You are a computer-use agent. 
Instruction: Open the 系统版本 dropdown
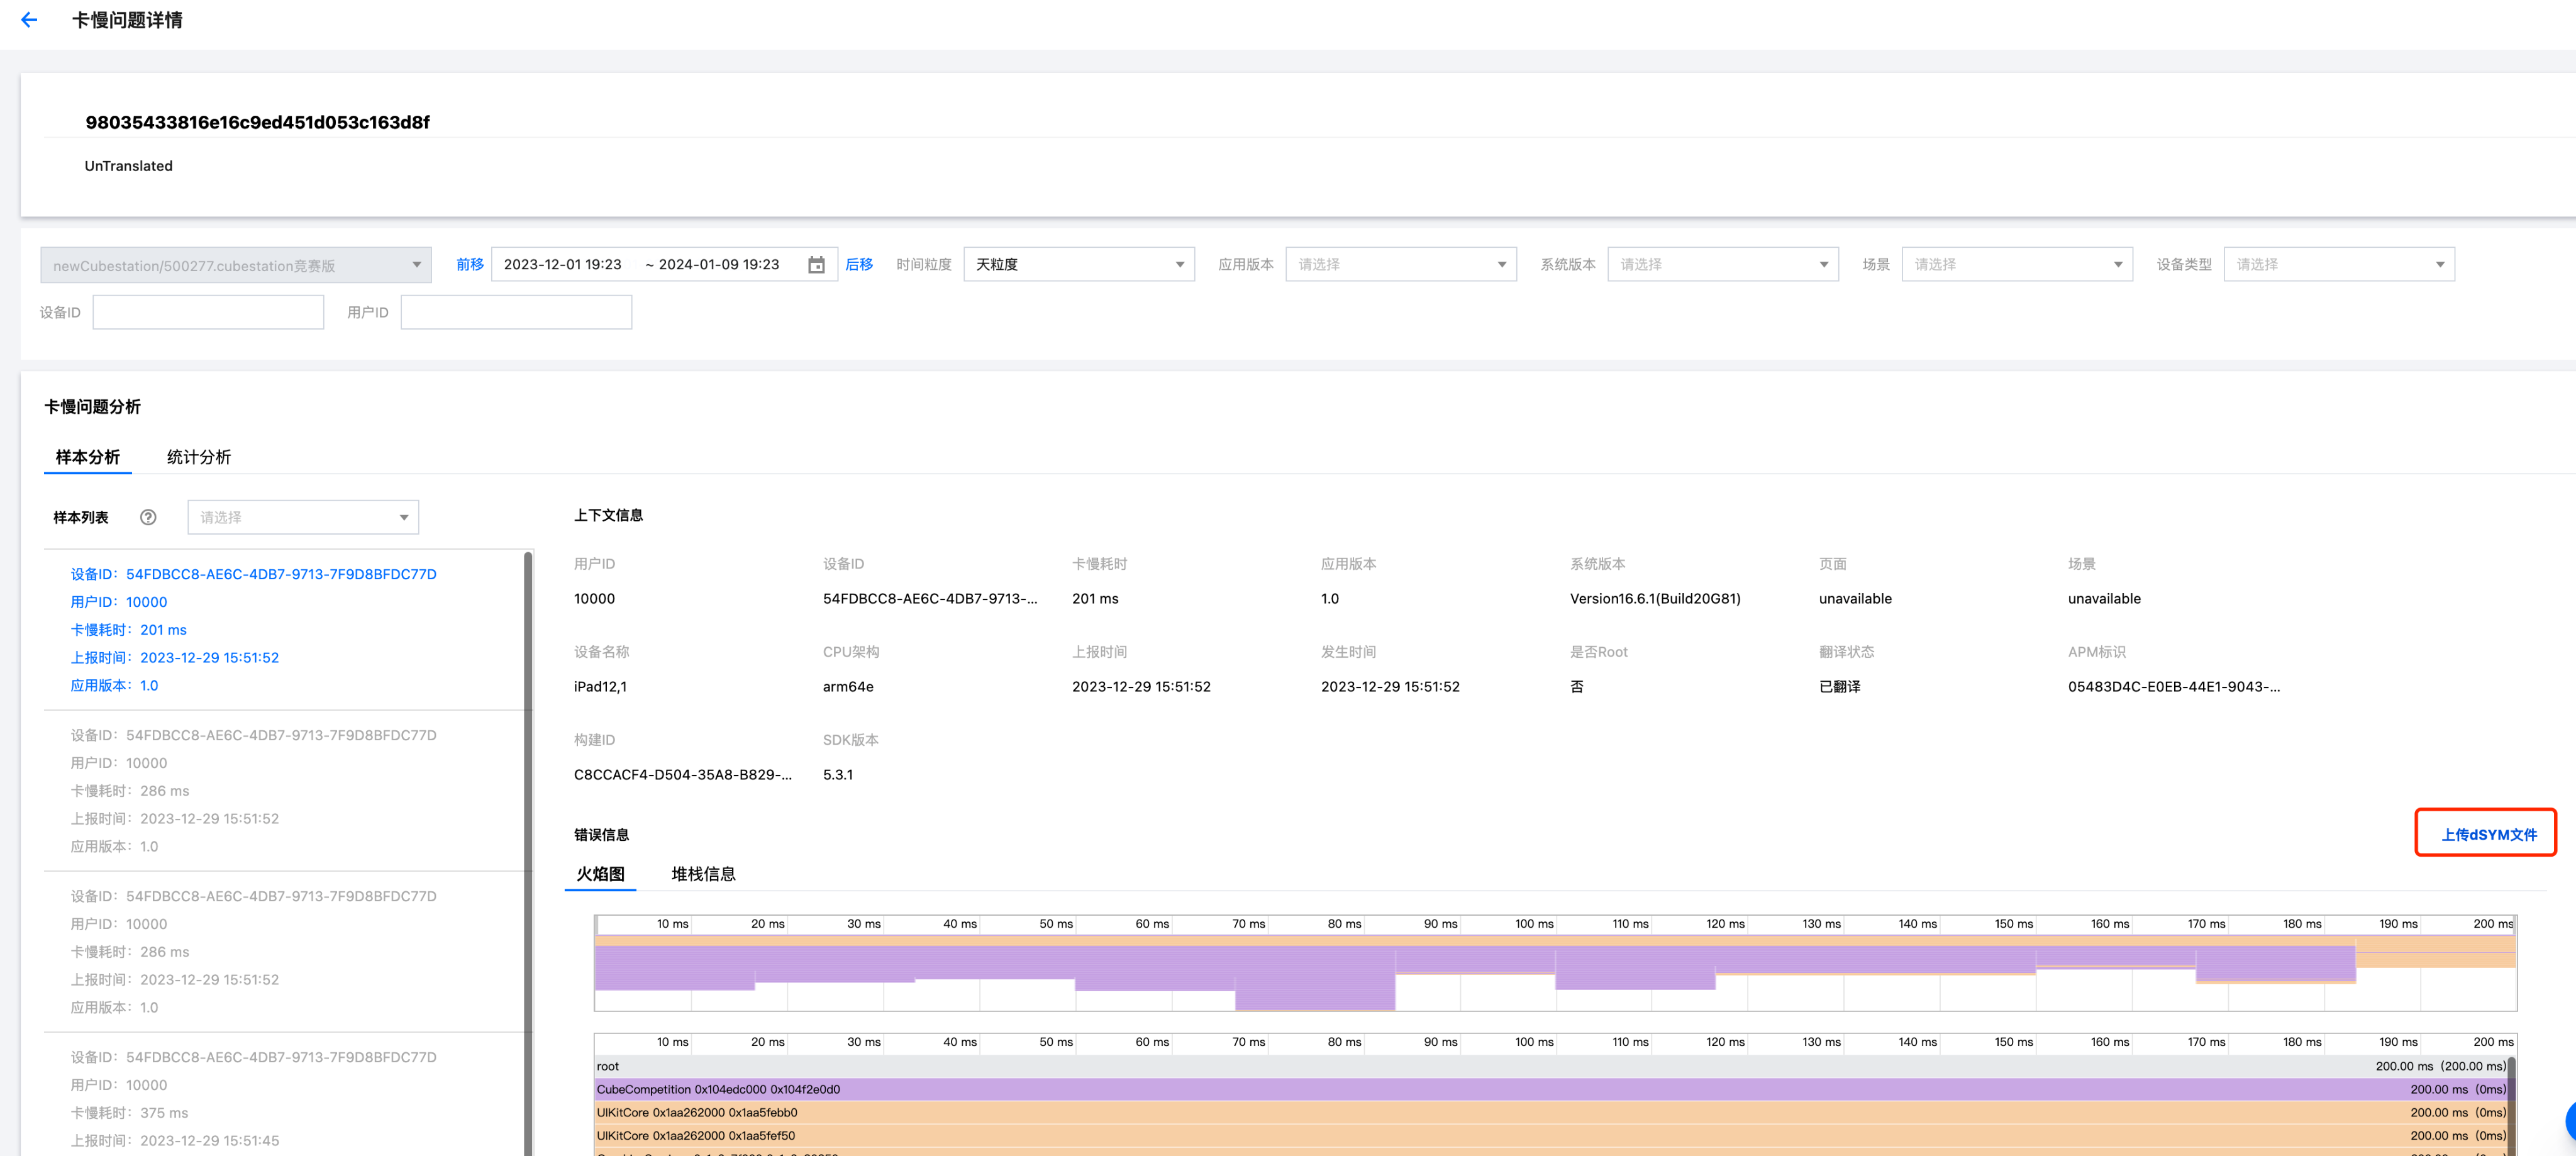pyautogui.click(x=1722, y=264)
